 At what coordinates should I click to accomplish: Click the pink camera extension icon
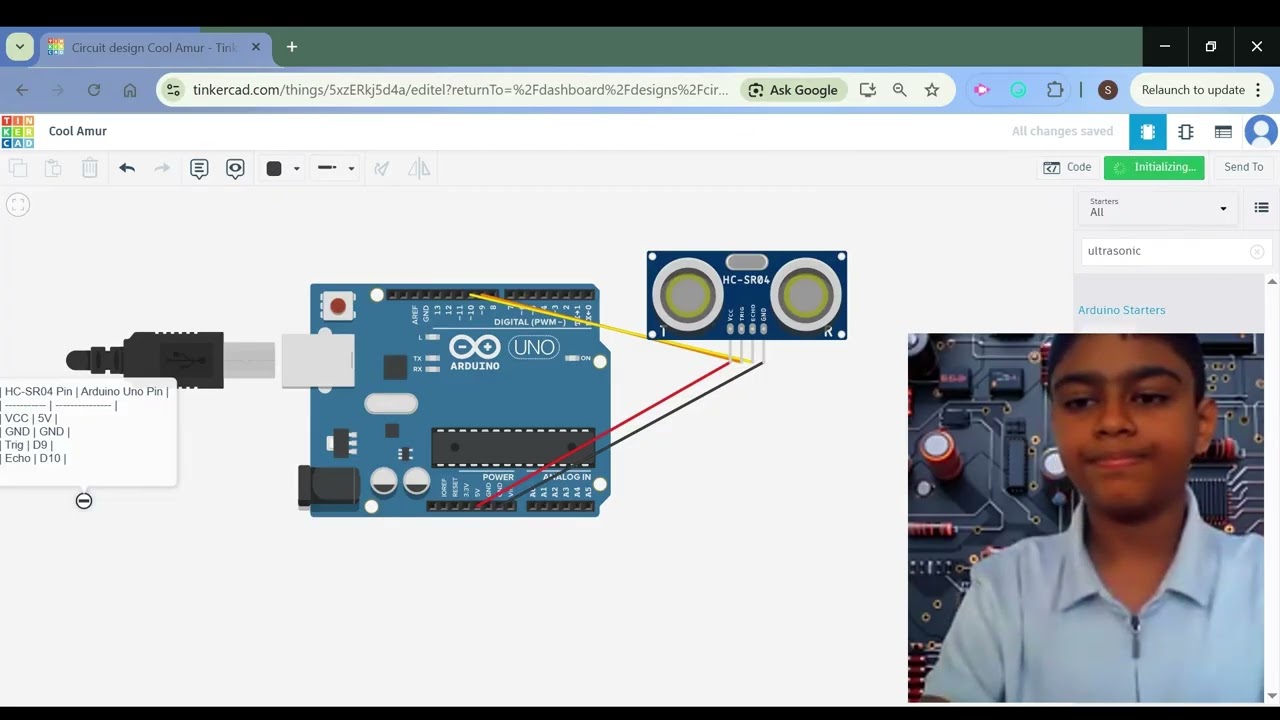(982, 90)
